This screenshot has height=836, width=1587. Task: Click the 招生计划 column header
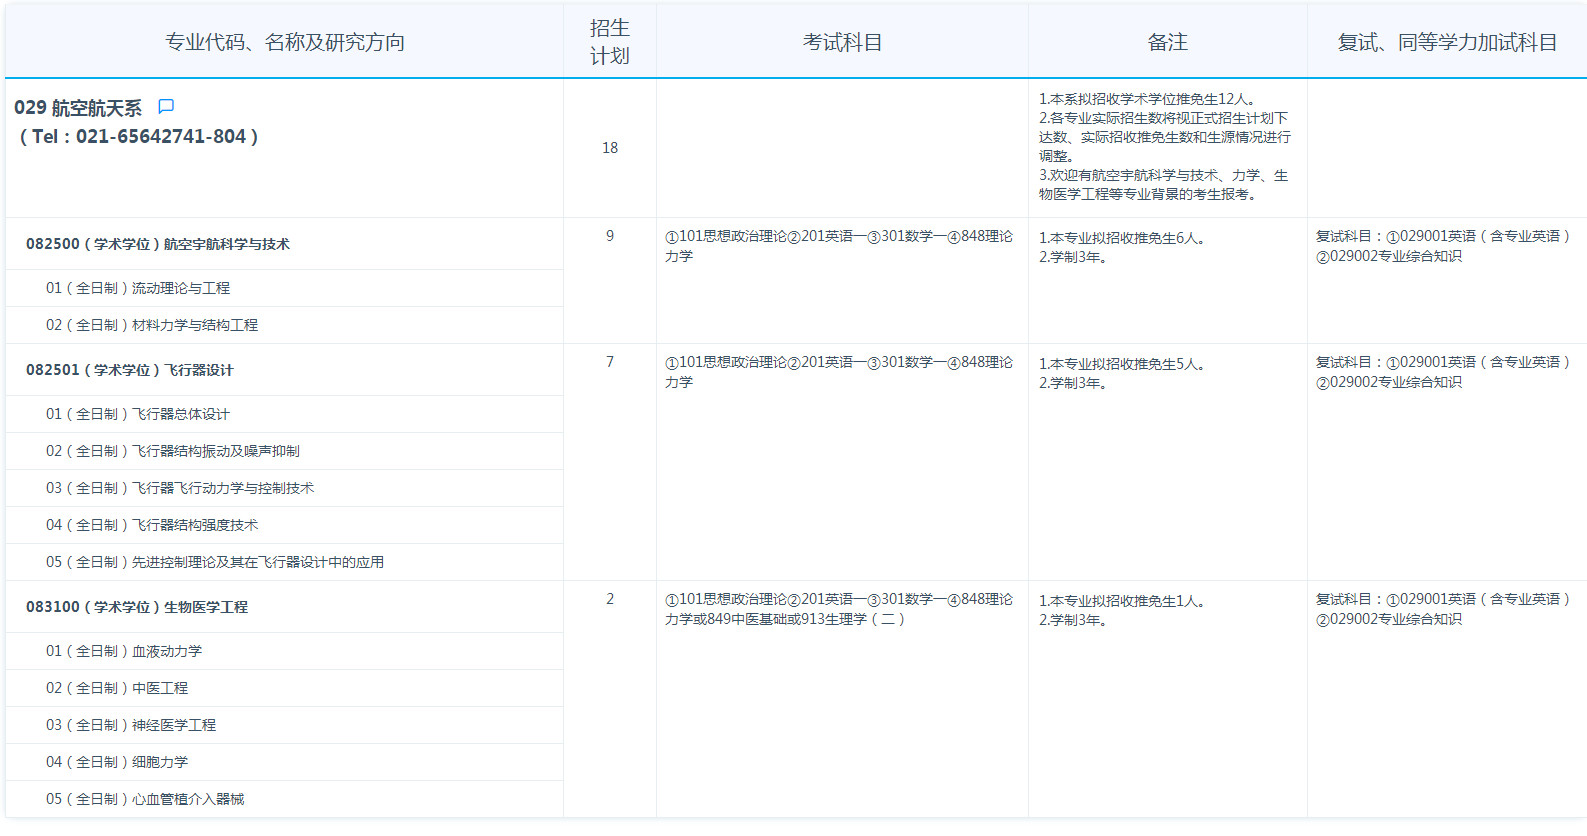coord(609,42)
